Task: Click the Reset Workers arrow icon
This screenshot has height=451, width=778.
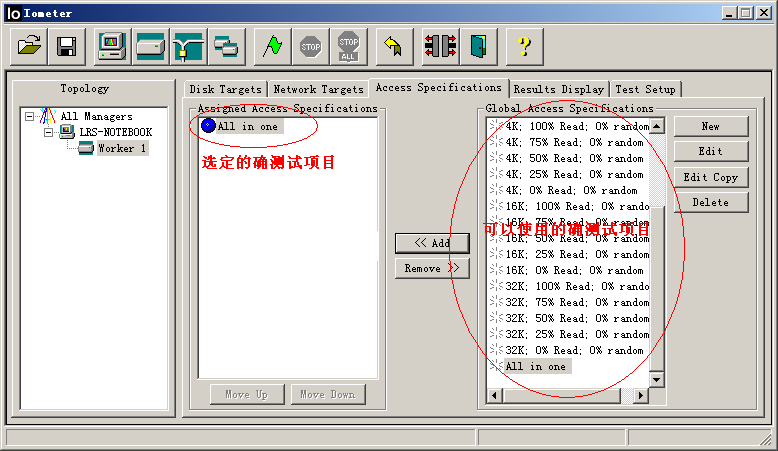Action: click(394, 46)
